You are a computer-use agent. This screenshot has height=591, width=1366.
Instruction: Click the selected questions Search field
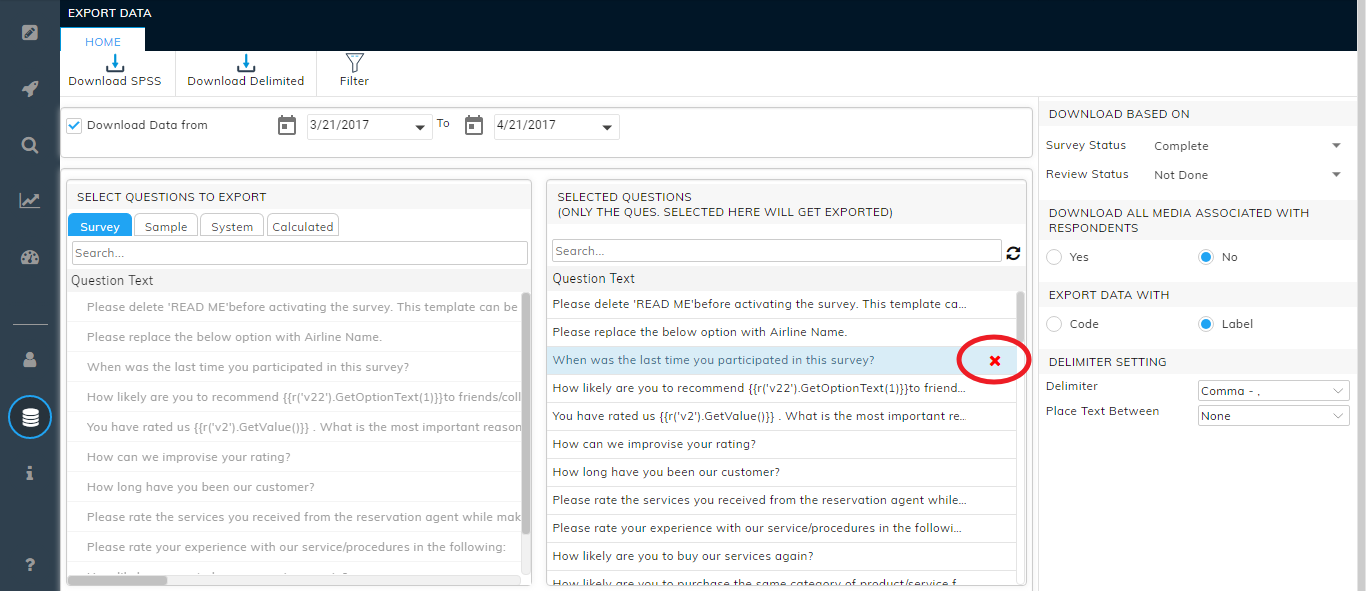[777, 251]
